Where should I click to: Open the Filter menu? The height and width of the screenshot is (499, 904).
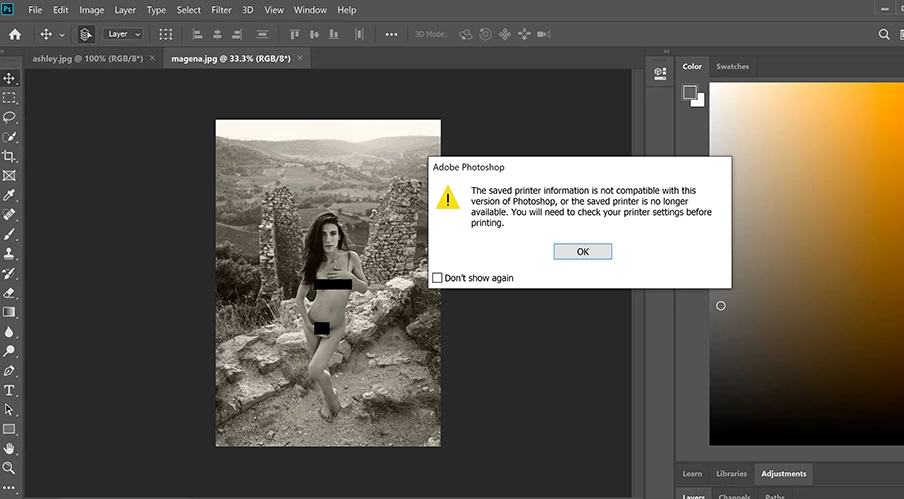pos(221,10)
